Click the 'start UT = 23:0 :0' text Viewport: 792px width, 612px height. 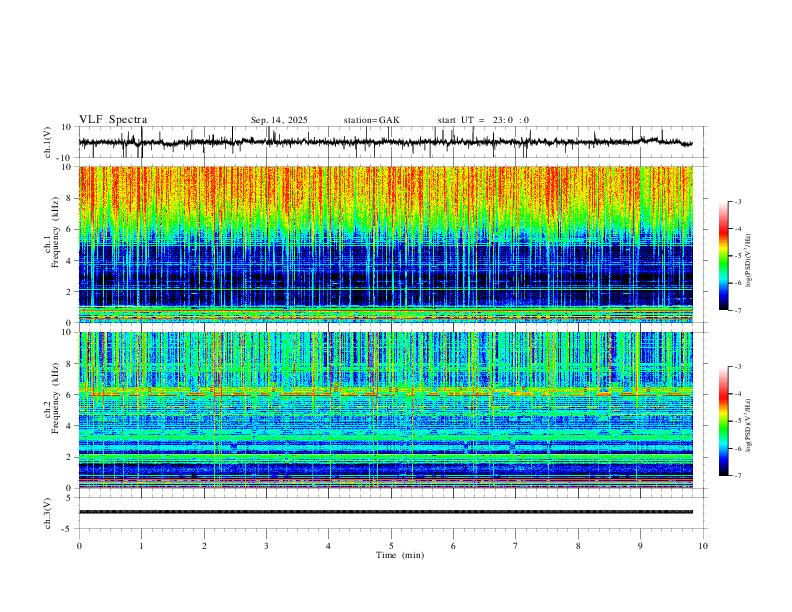point(483,120)
